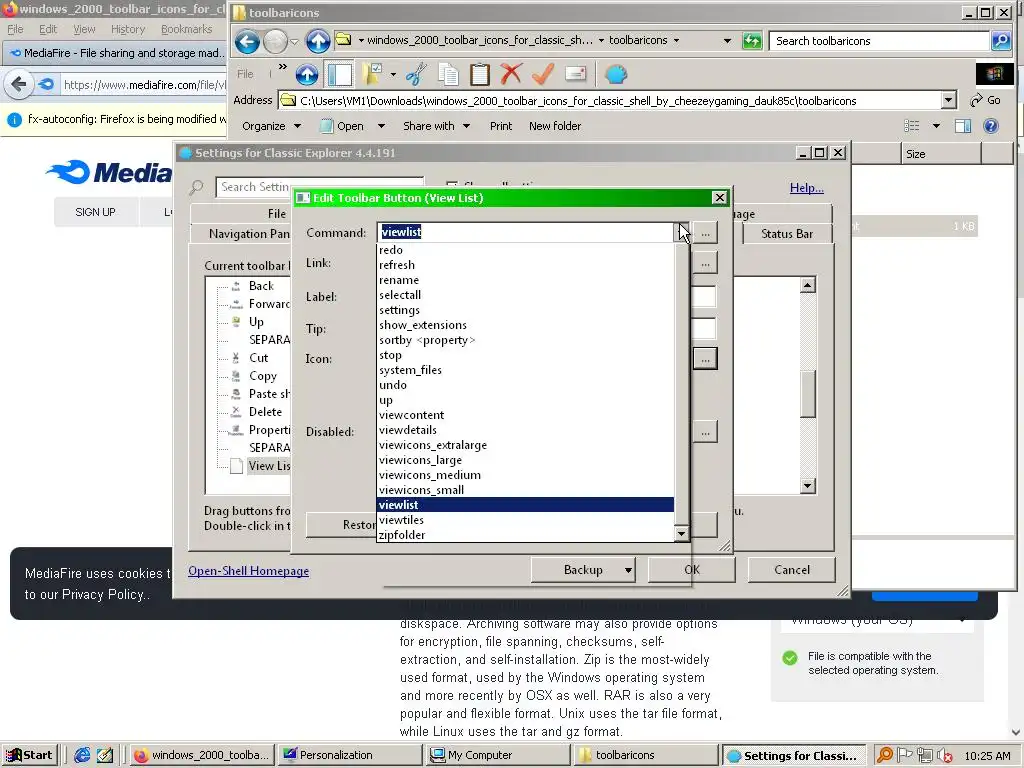Click the Help question mark icon in Explorer
1024x768 pixels.
991,126
